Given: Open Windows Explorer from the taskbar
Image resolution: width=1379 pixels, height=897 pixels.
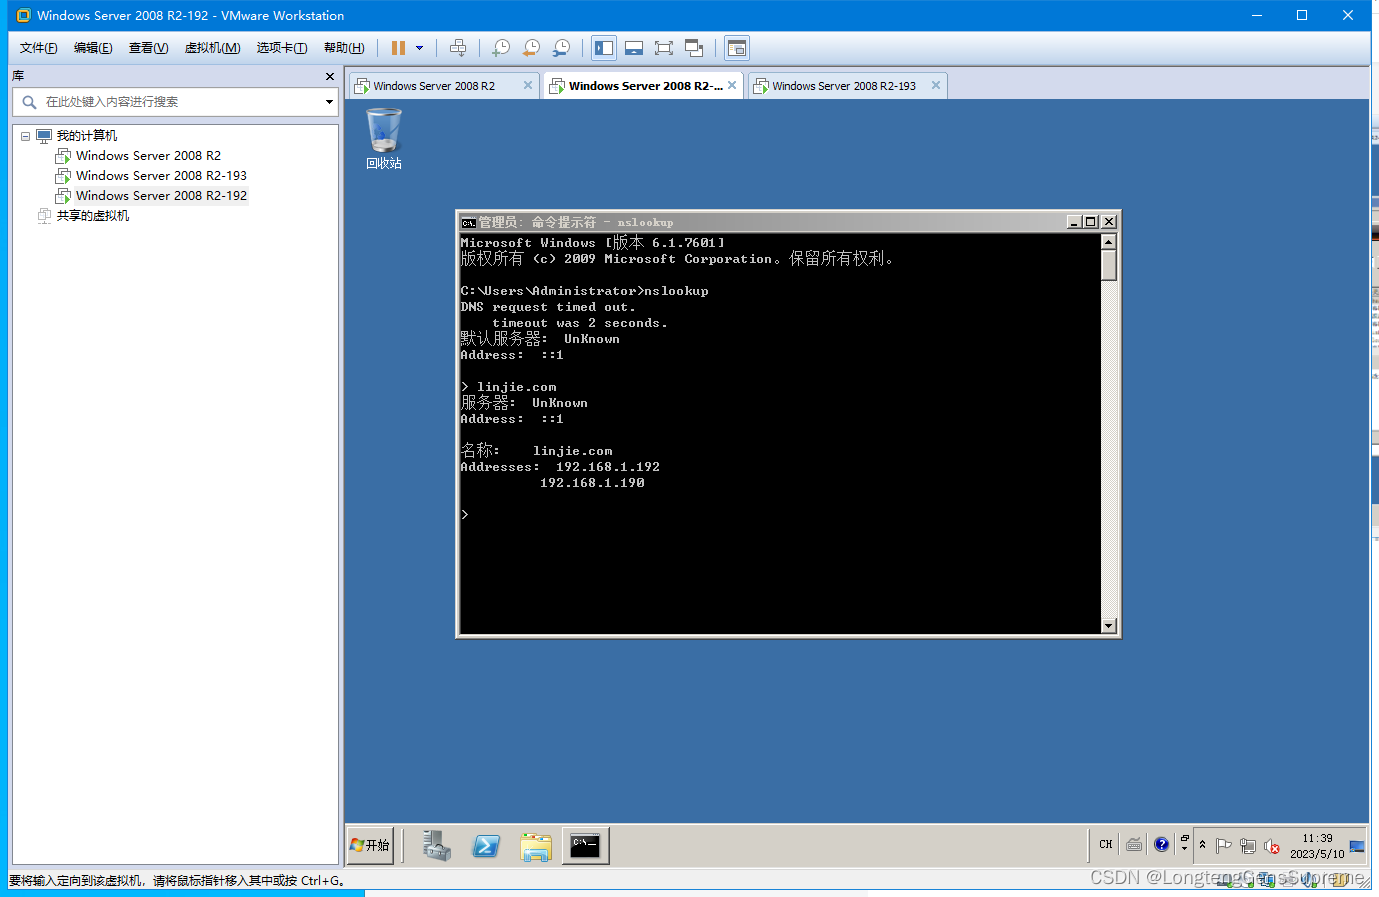Looking at the screenshot, I should pos(536,846).
